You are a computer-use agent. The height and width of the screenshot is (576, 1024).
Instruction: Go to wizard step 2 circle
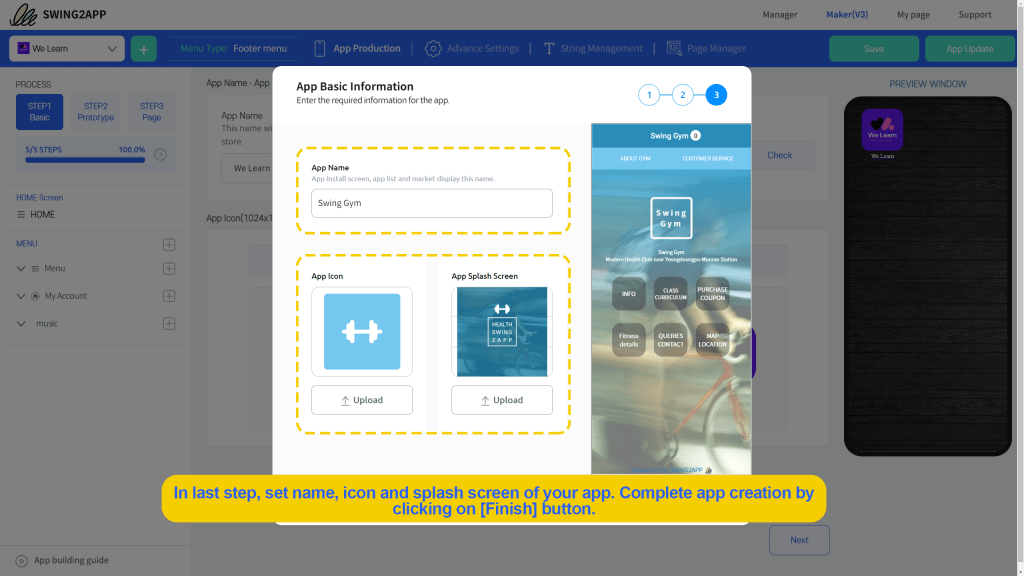coord(682,95)
